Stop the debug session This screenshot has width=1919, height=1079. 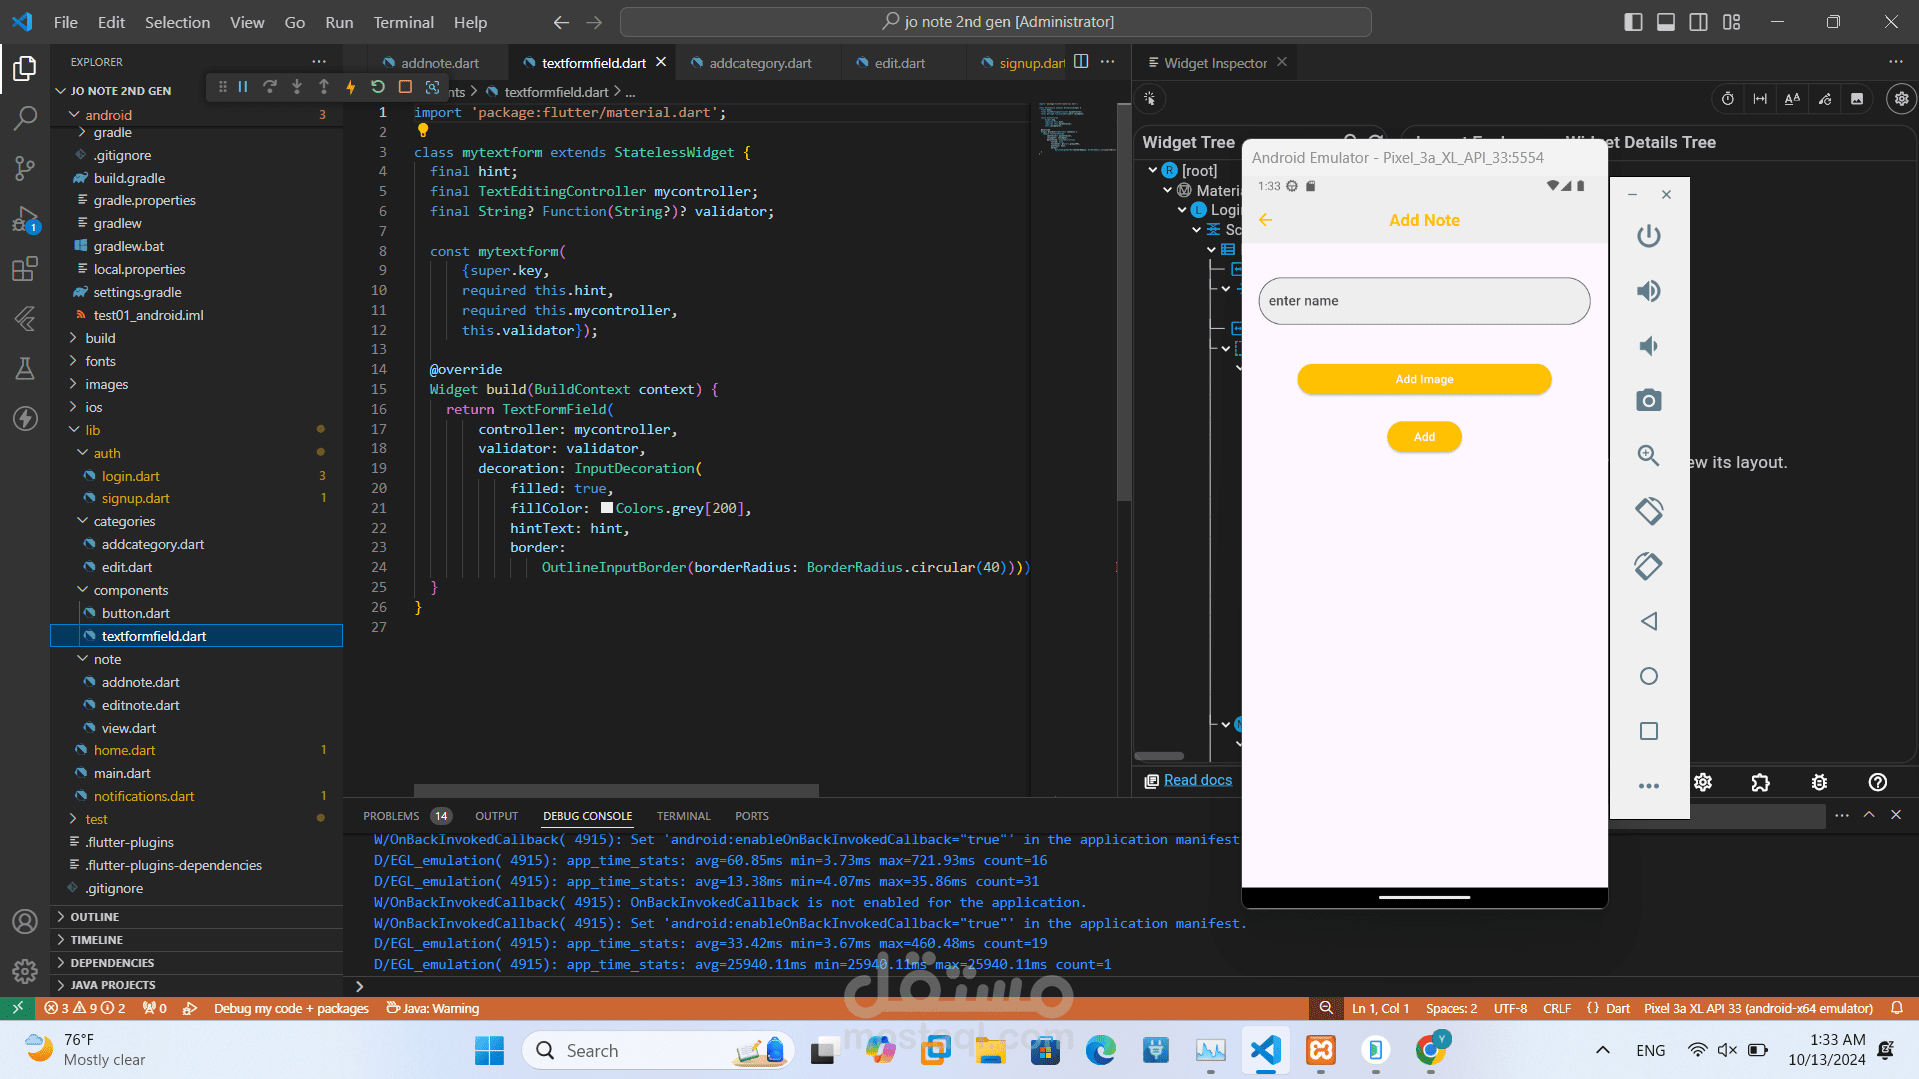tap(405, 87)
